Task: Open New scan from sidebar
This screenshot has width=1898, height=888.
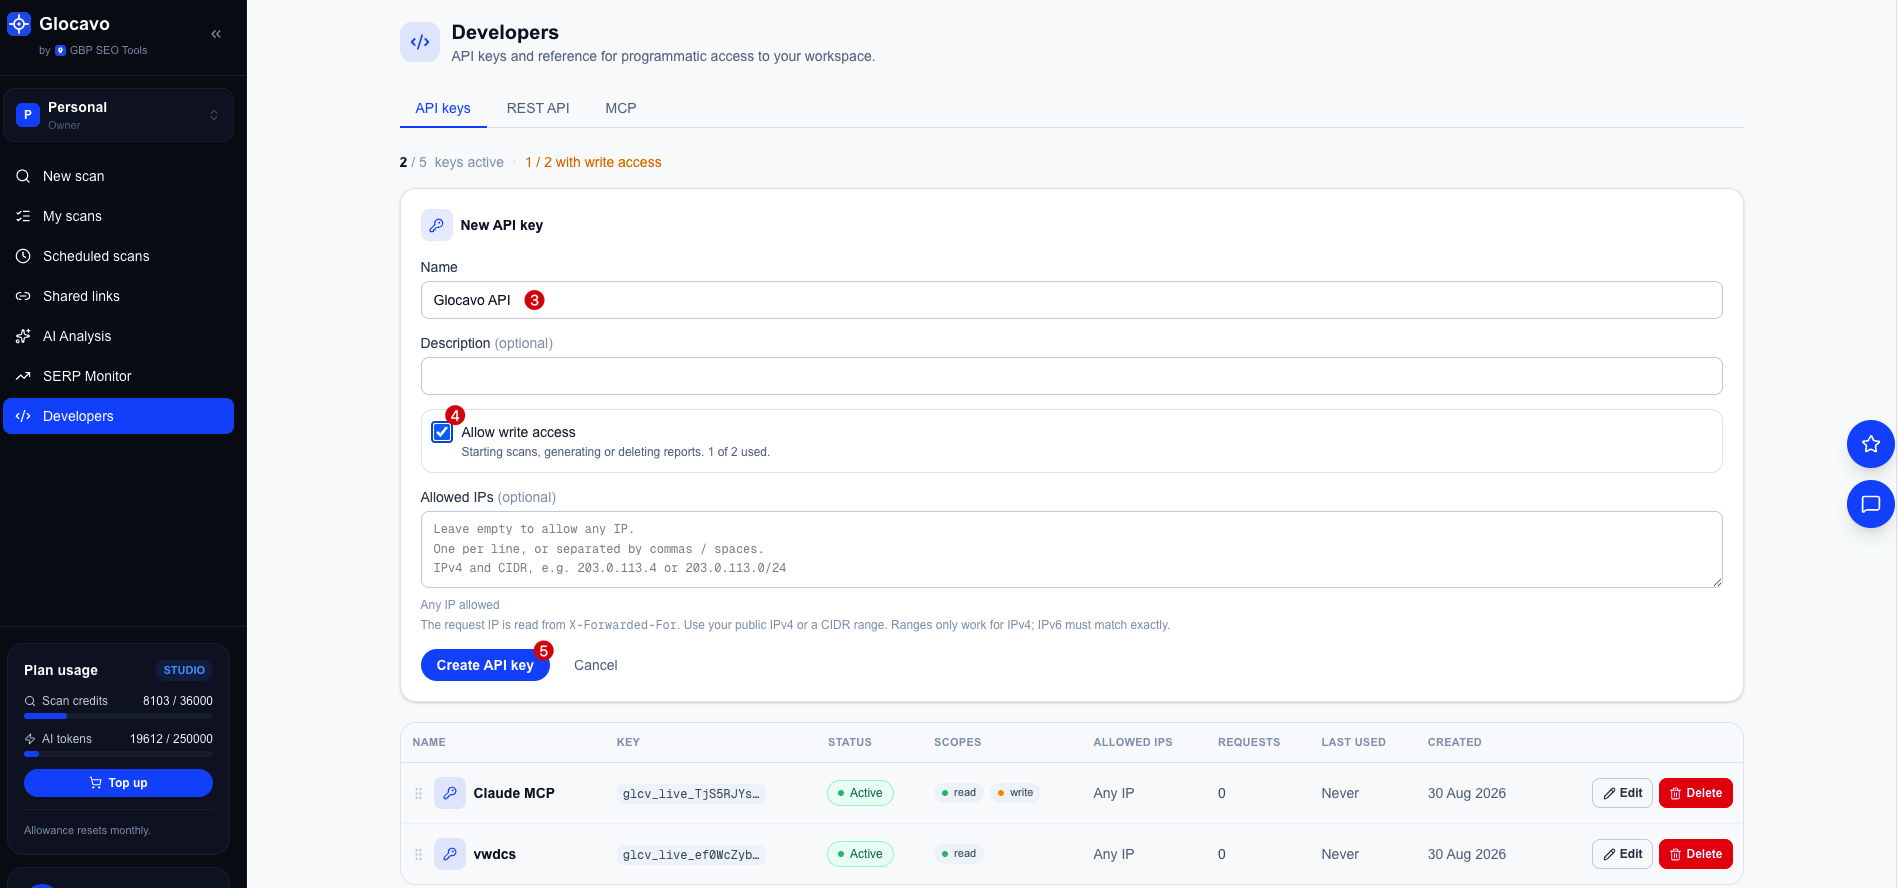Action: (118, 176)
